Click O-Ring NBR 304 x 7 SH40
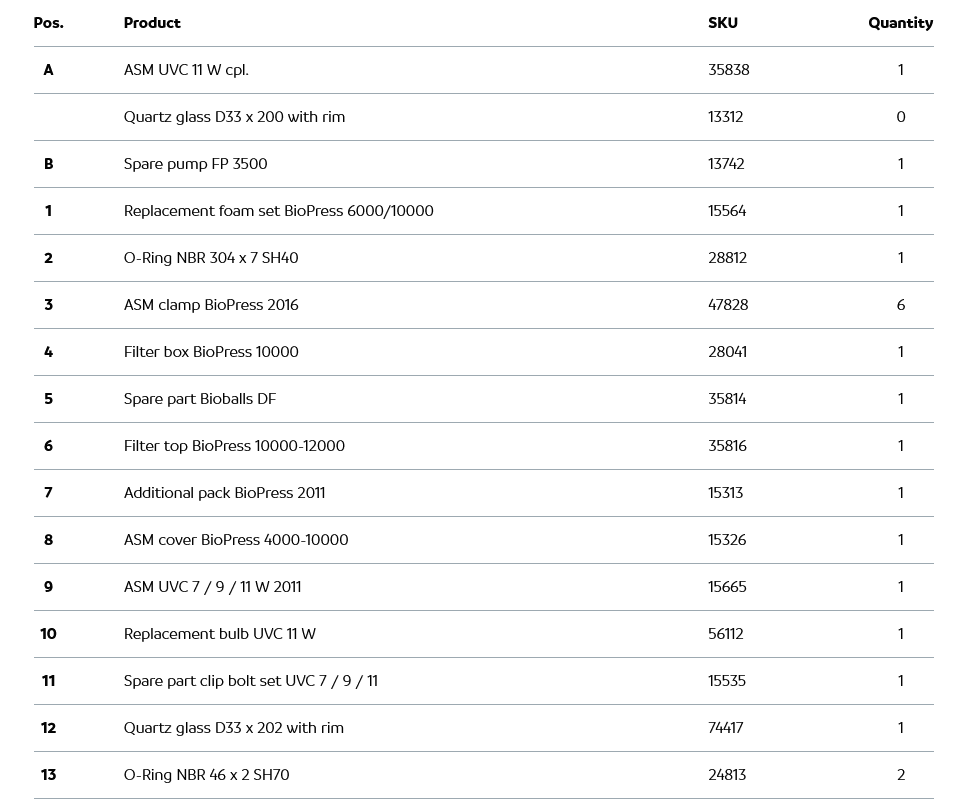The height and width of the screenshot is (810, 965). [x=211, y=258]
